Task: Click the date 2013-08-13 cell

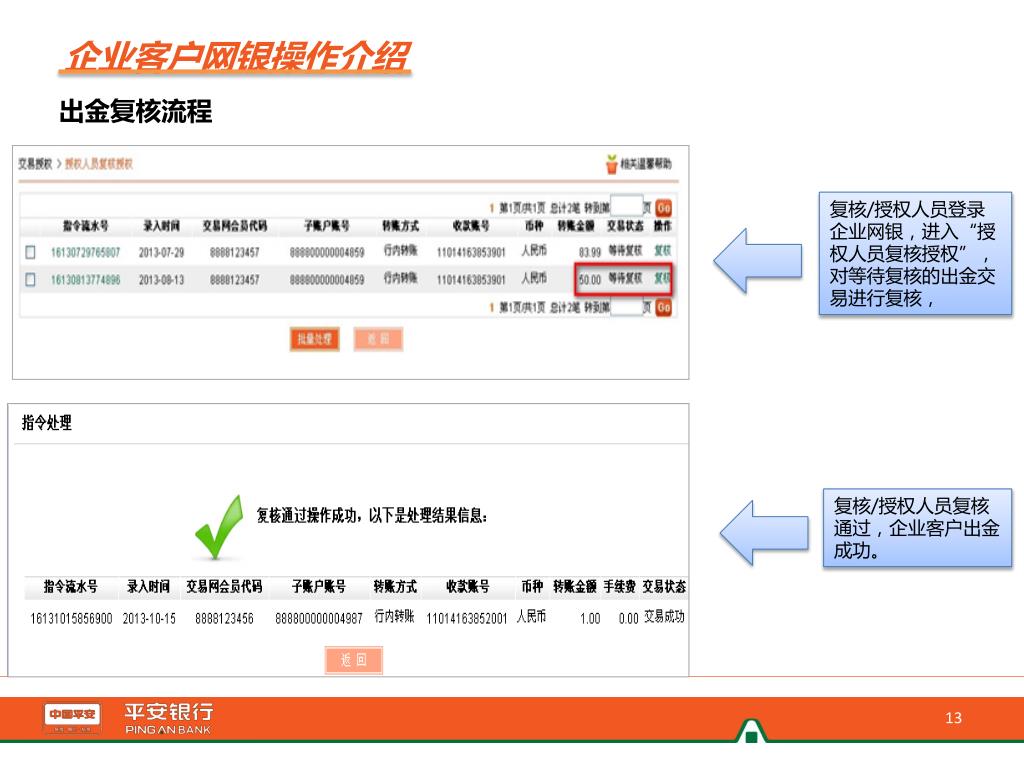Action: [161, 280]
